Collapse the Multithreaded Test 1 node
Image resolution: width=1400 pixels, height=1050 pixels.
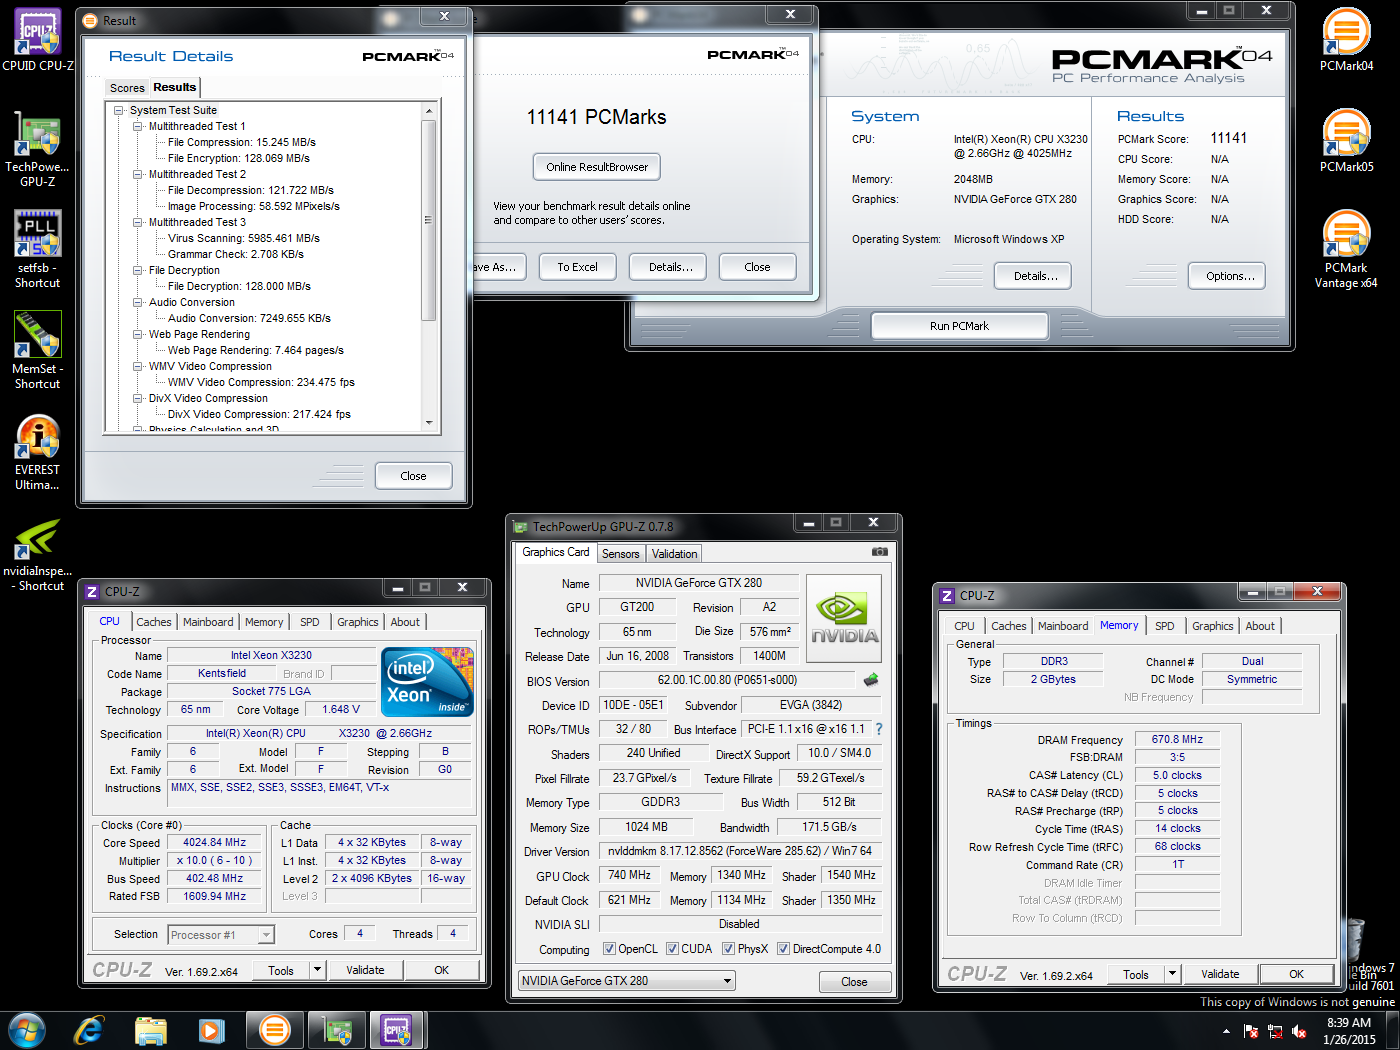click(138, 126)
